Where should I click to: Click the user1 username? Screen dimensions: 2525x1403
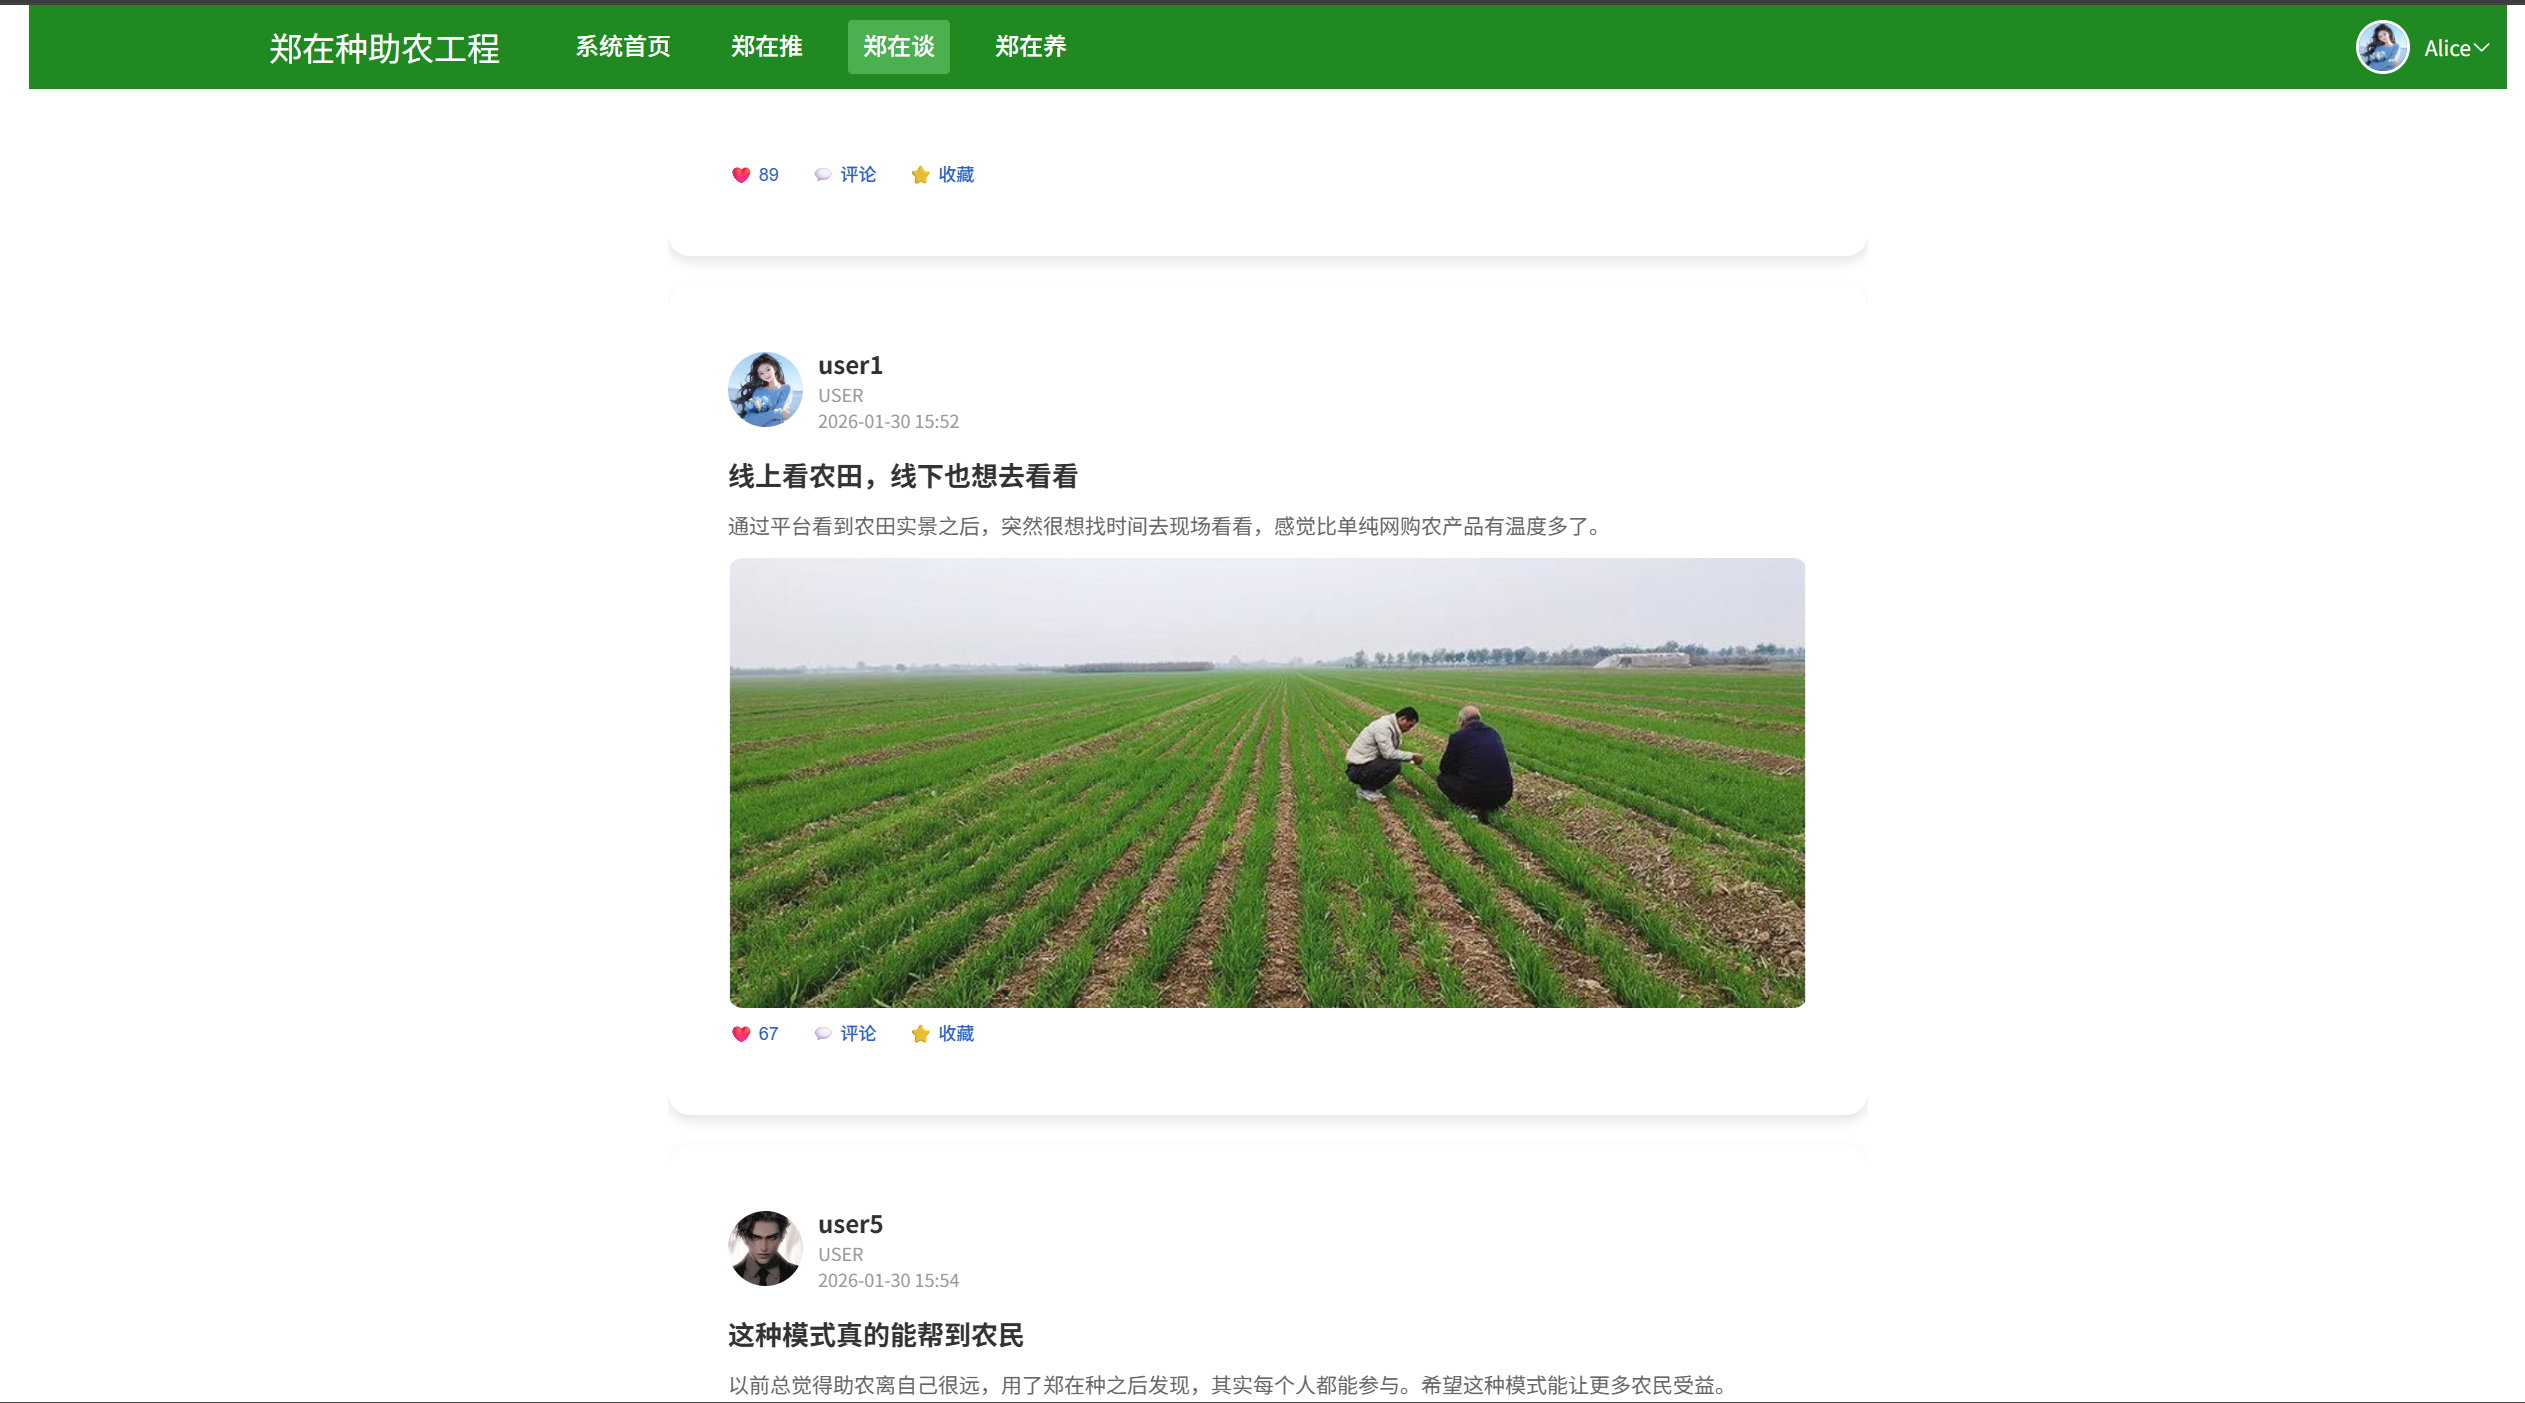(x=850, y=366)
